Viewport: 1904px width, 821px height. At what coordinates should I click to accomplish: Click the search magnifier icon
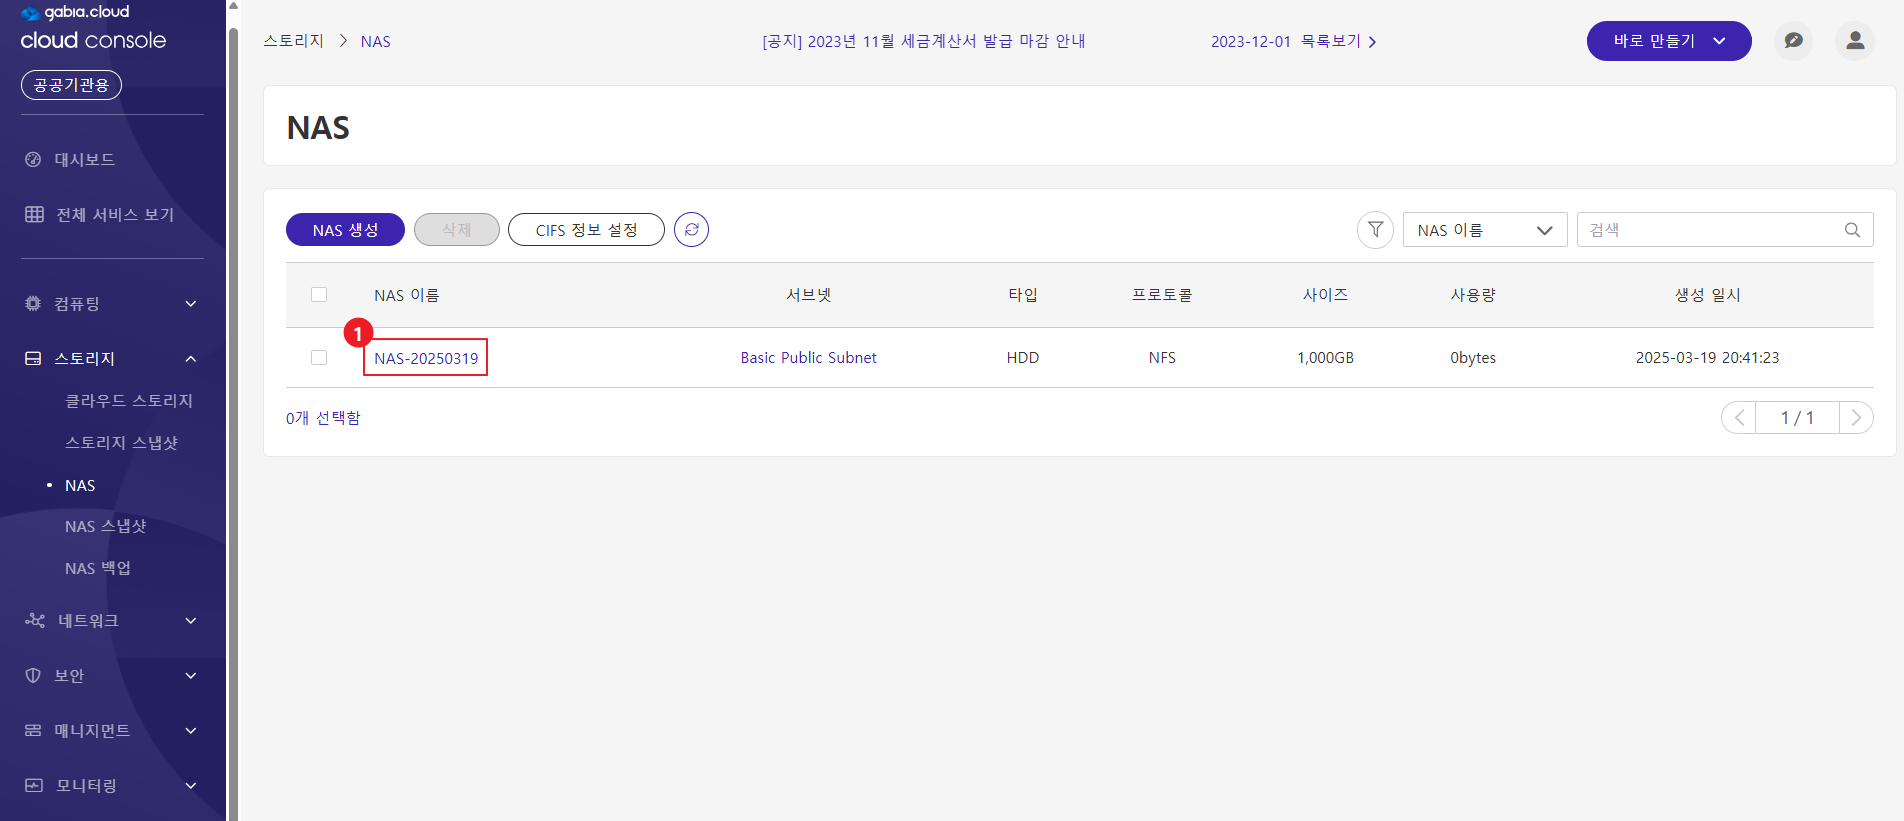pos(1852,230)
